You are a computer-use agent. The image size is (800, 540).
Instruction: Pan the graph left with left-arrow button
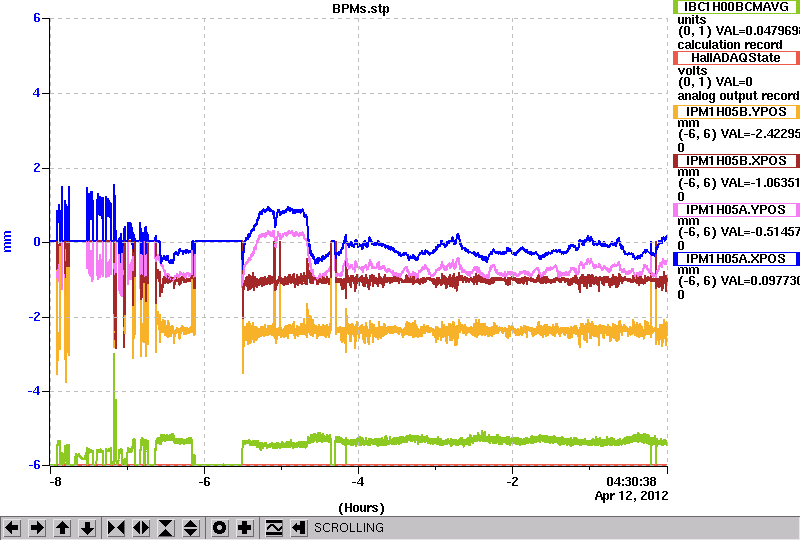12,527
